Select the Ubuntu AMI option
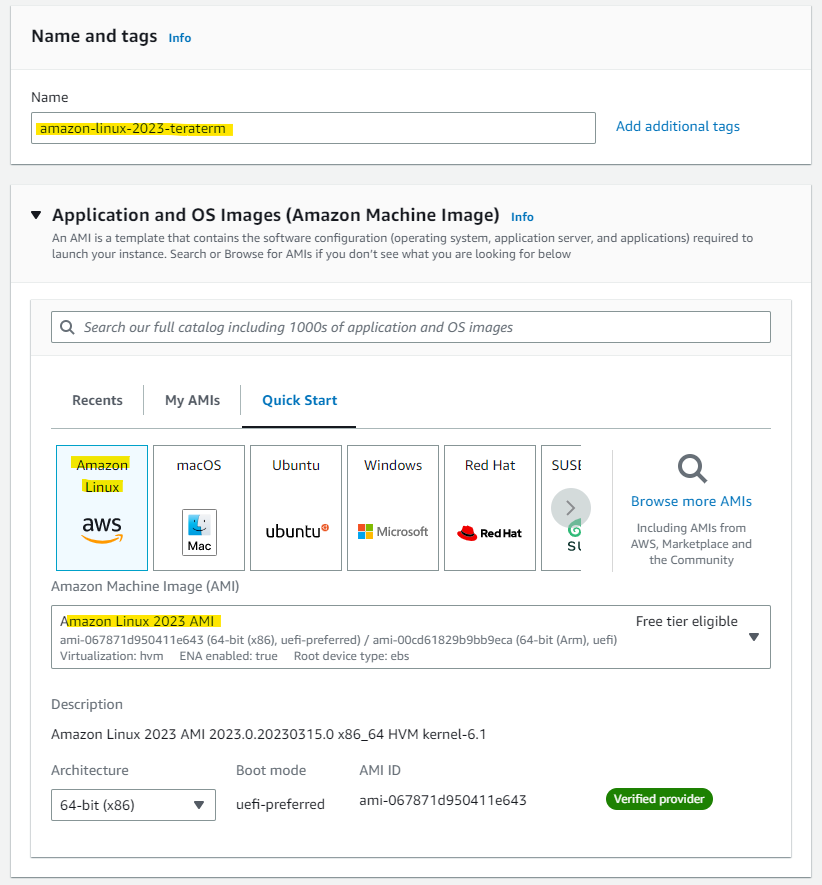 pos(295,507)
